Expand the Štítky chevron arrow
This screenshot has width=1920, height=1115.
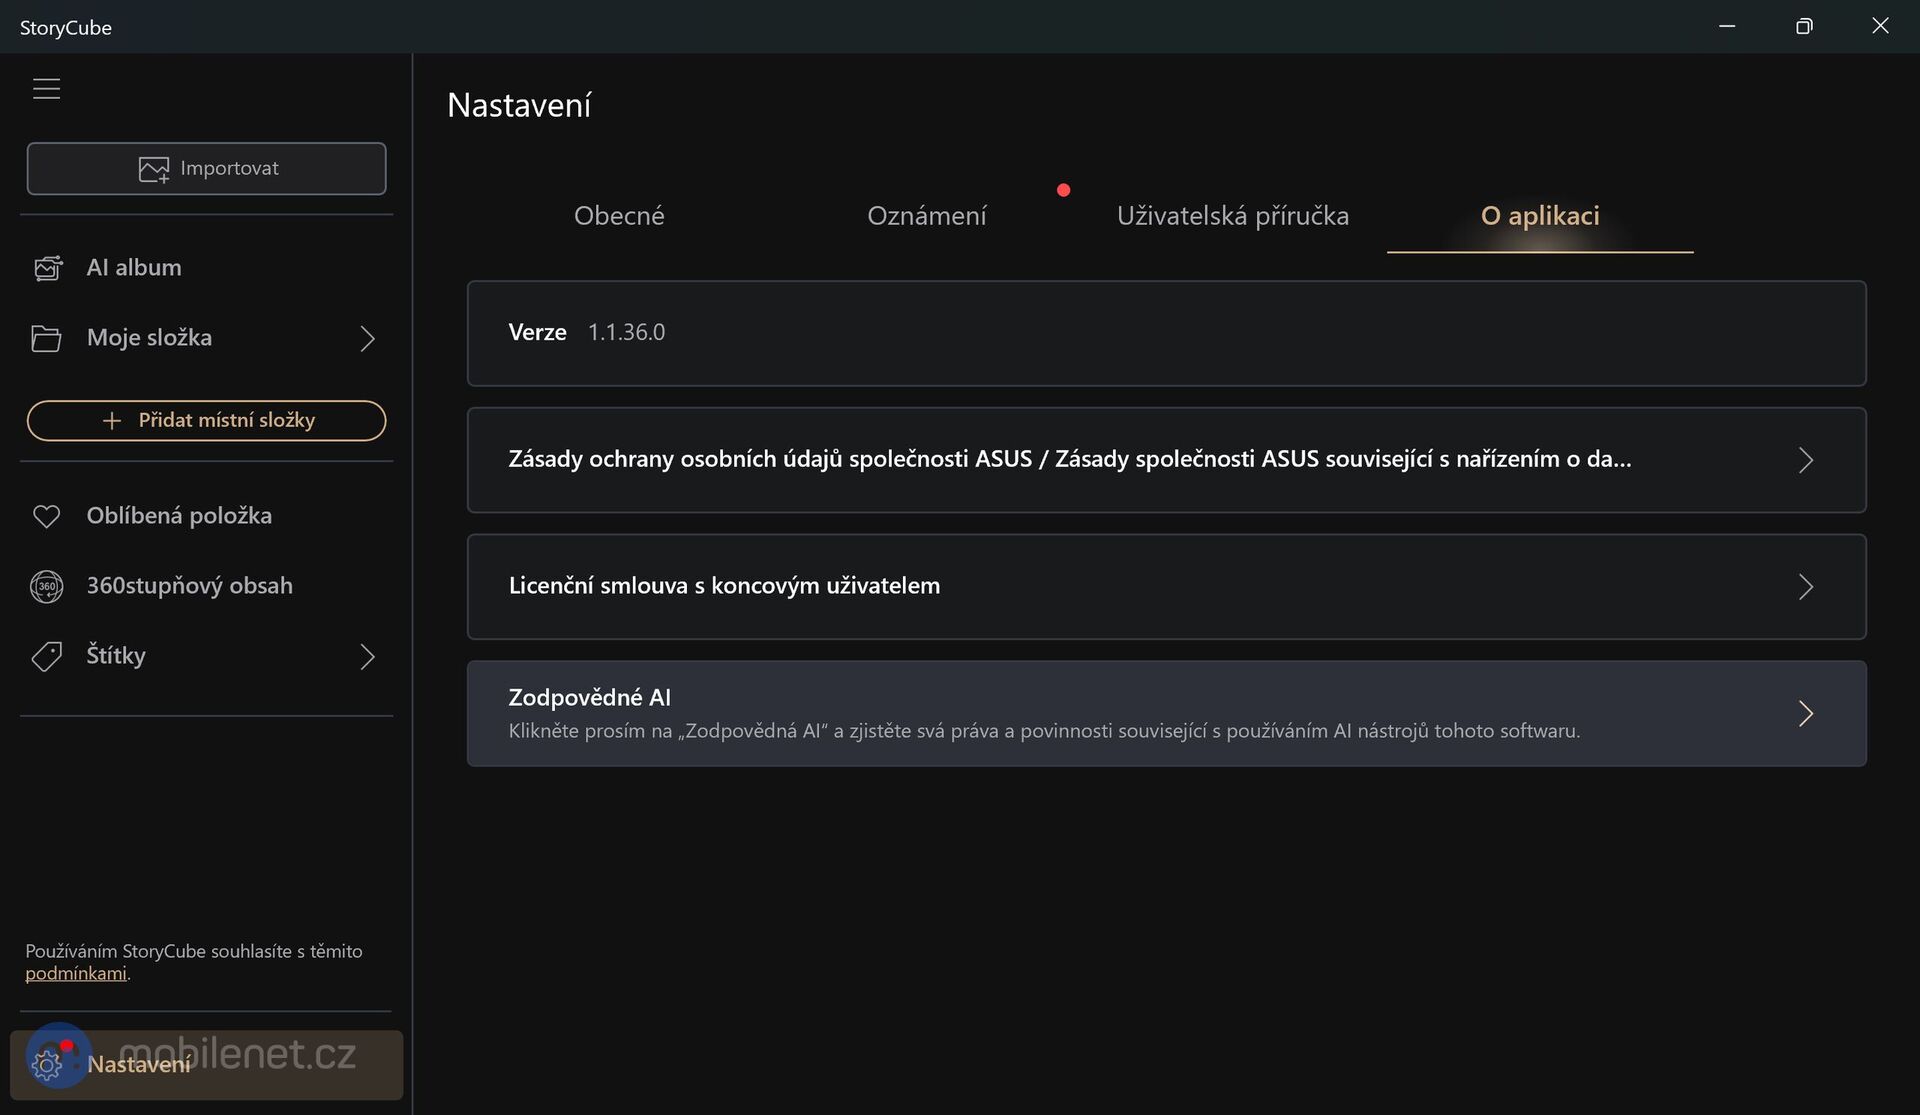(x=367, y=657)
